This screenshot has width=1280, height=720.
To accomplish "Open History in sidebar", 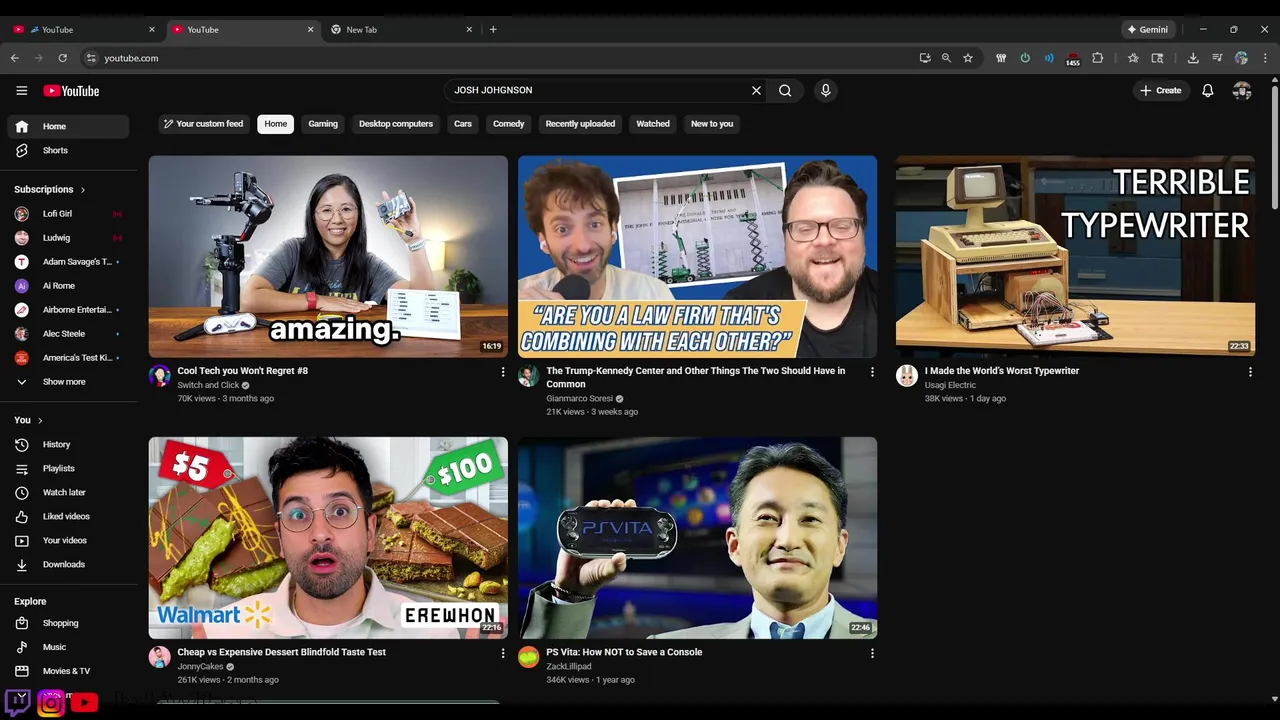I will coord(68,444).
